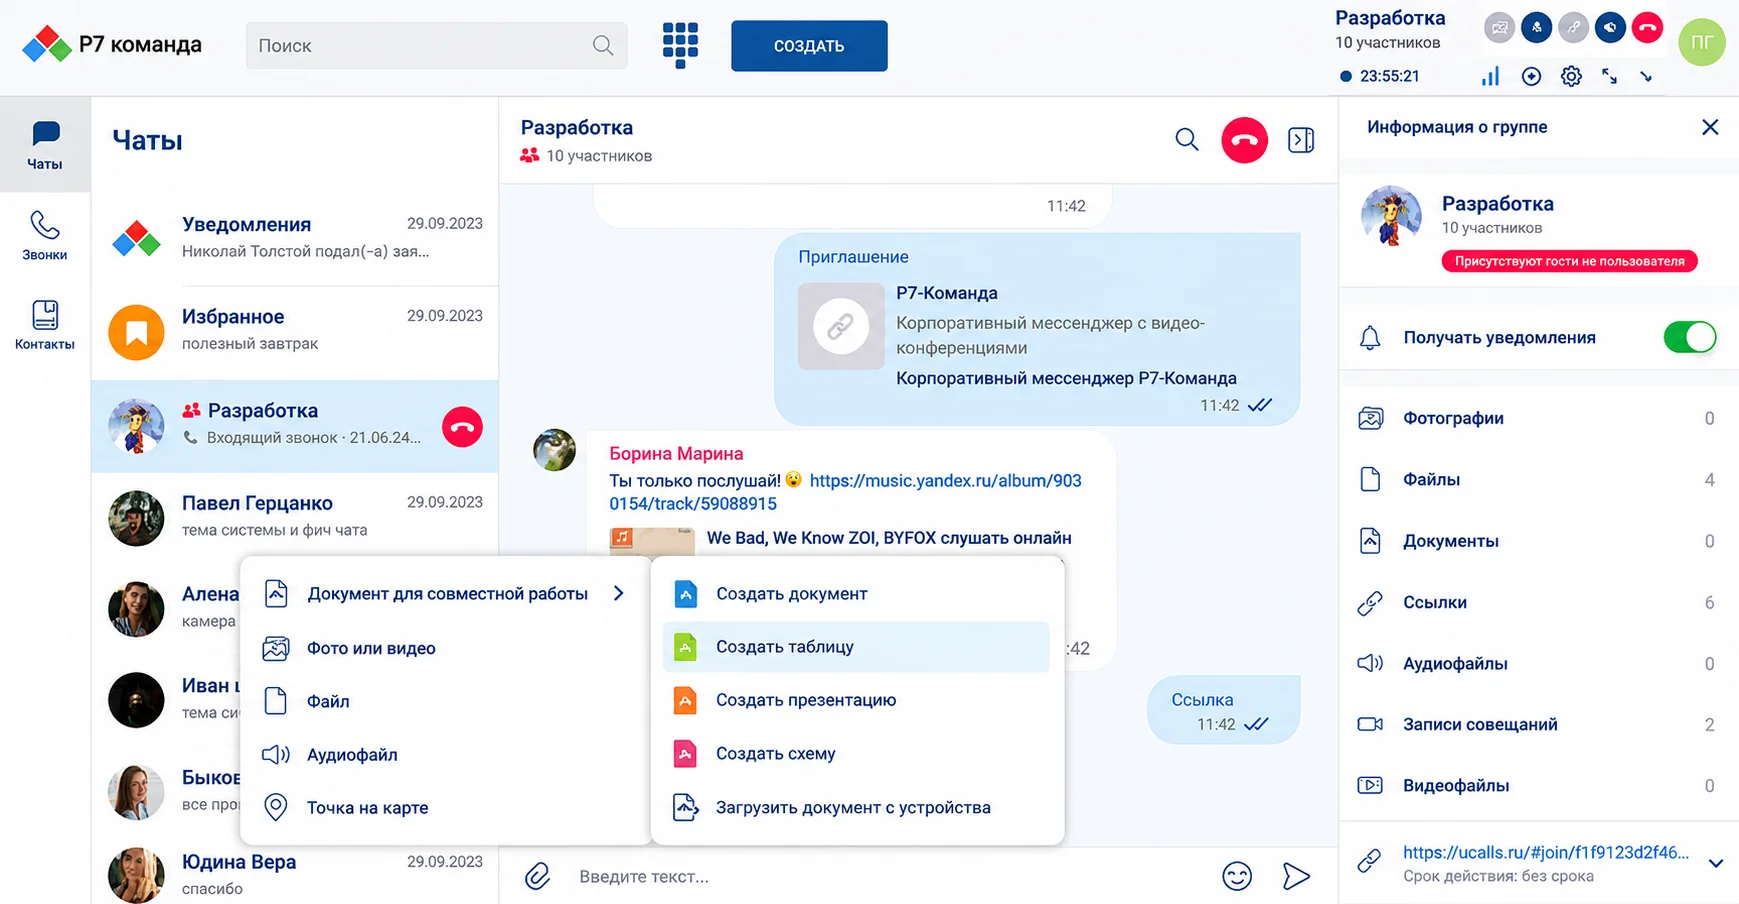Go to Звонки in the left sidebar
The image size is (1739, 904).
(44, 236)
